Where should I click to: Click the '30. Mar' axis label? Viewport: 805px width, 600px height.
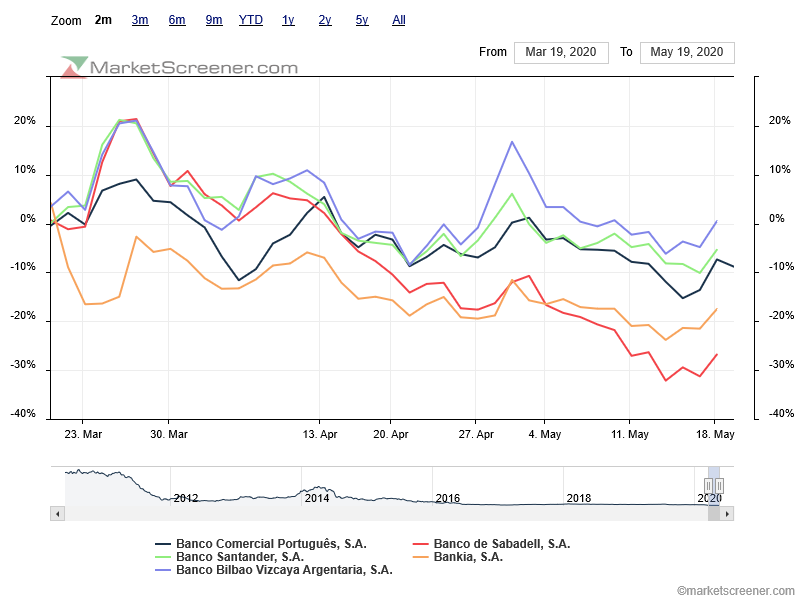click(169, 434)
